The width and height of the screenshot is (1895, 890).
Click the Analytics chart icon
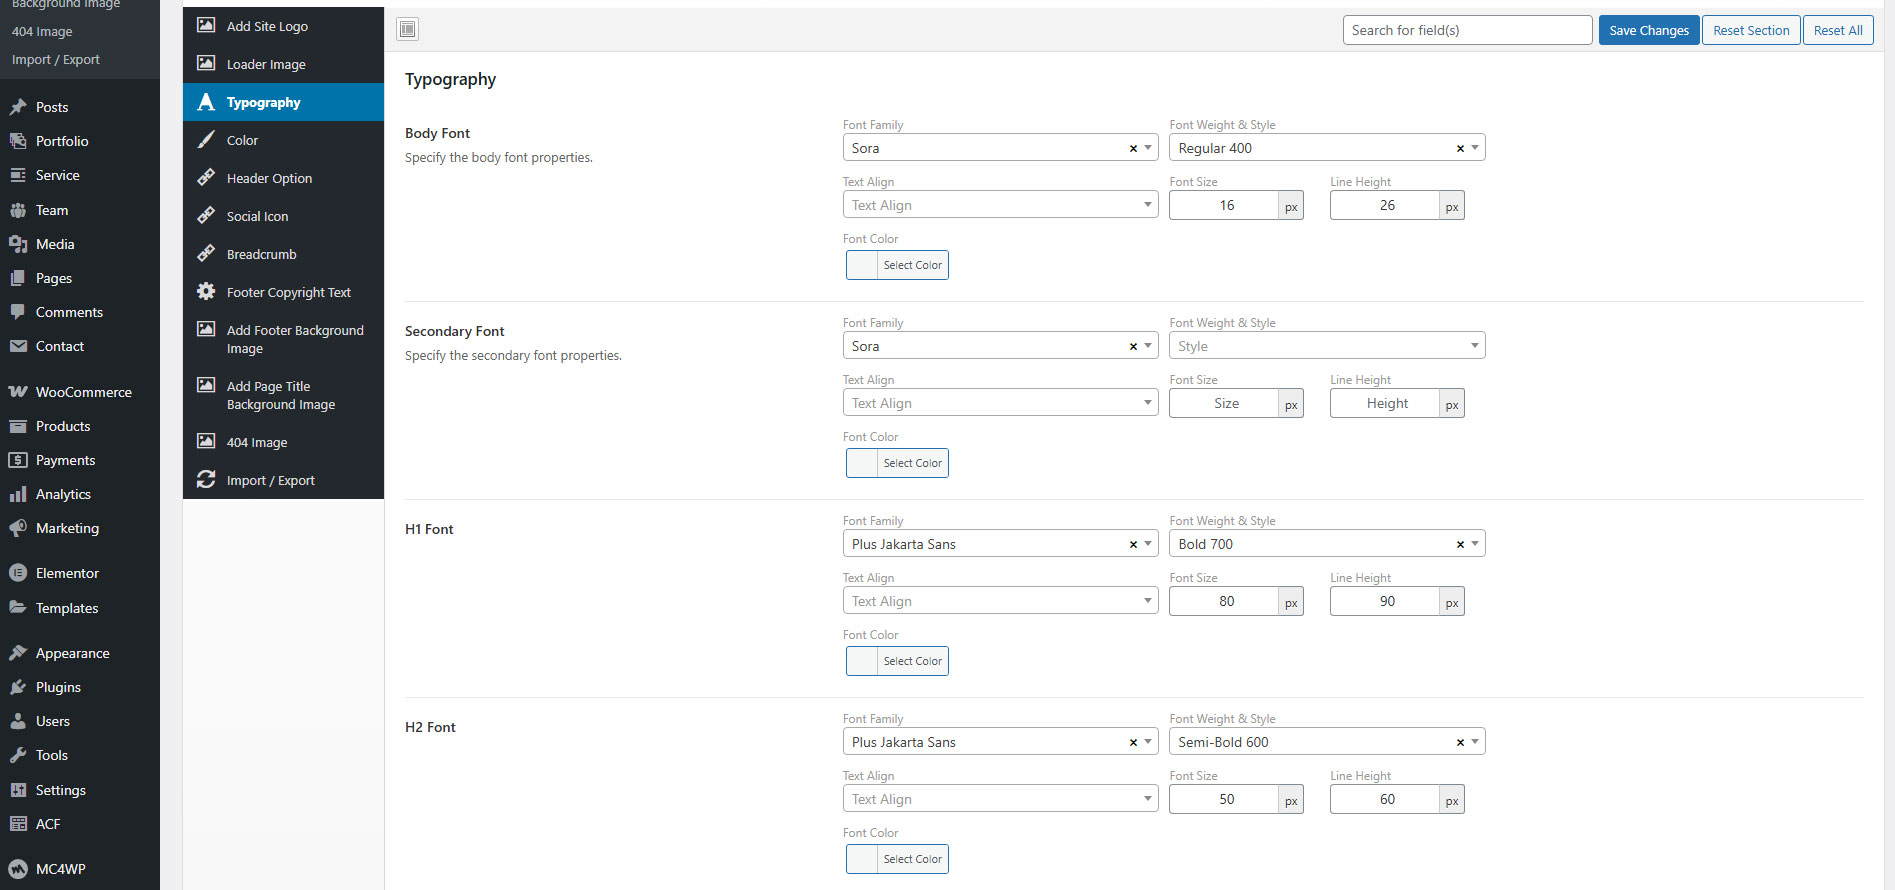[x=18, y=494]
